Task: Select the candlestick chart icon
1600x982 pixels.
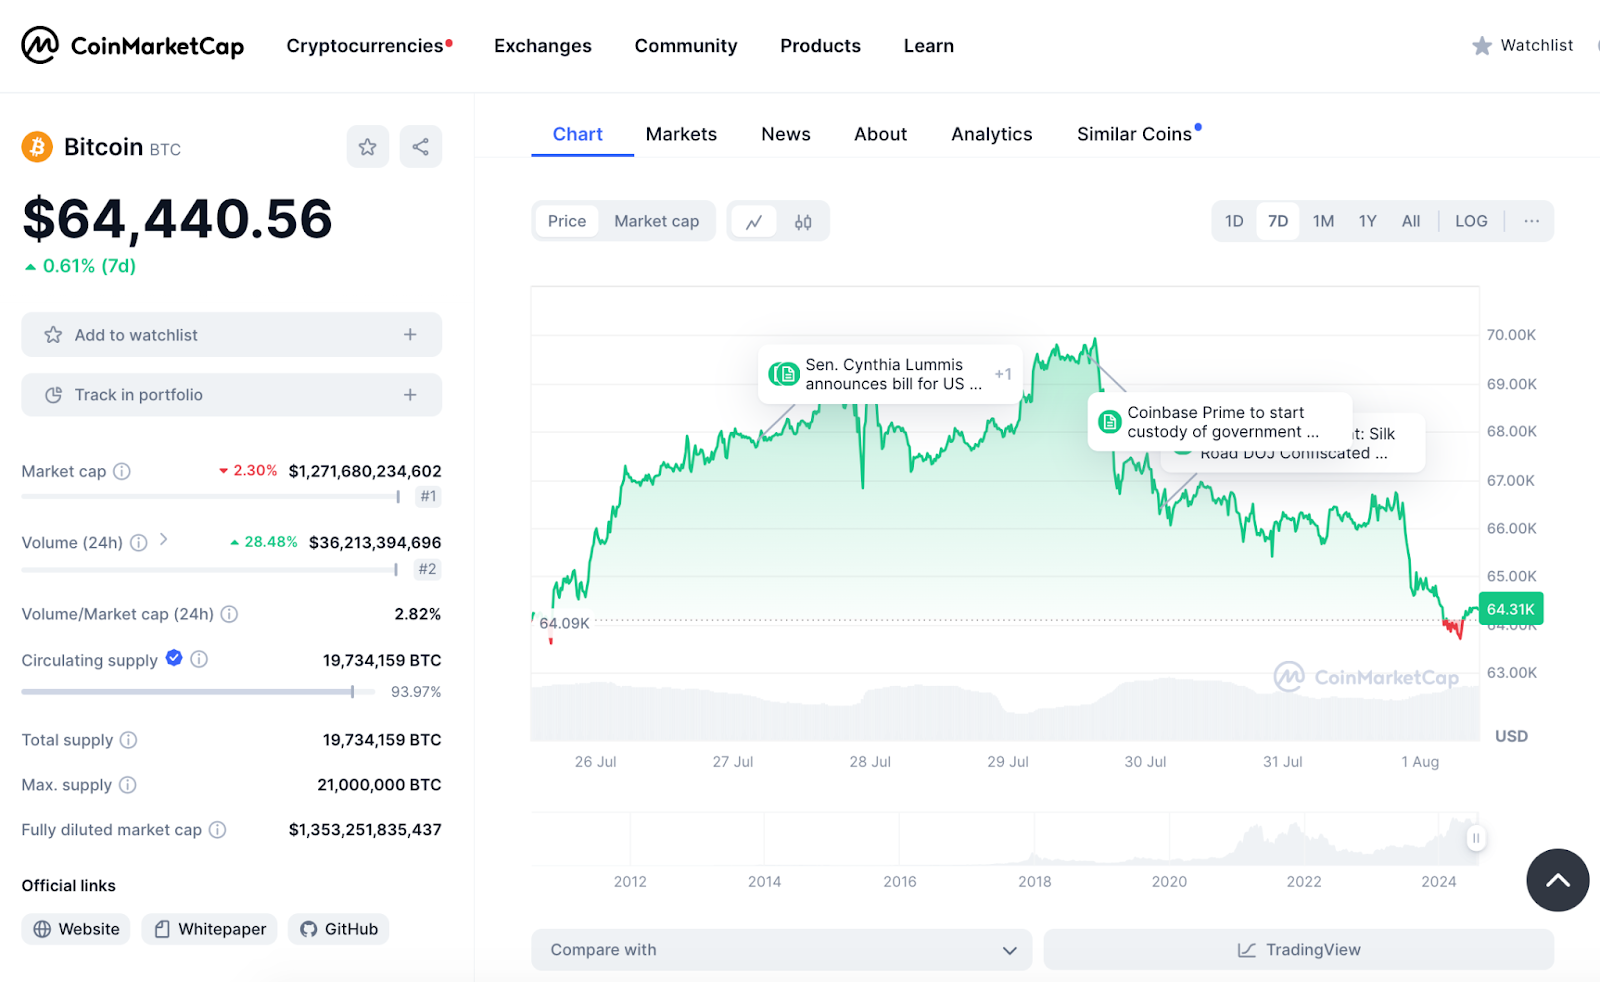Action: tap(803, 222)
